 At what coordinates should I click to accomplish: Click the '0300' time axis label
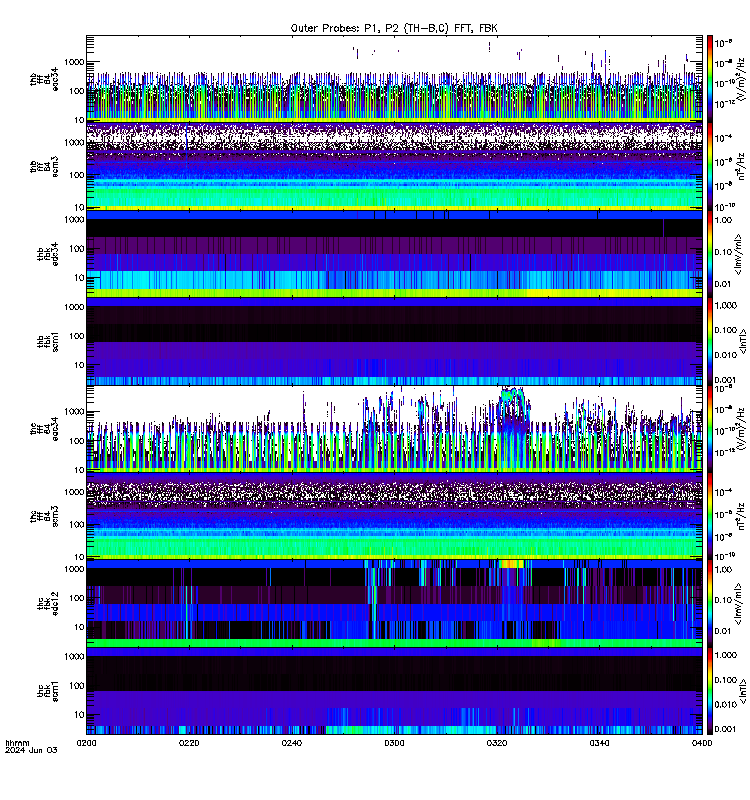[394, 743]
